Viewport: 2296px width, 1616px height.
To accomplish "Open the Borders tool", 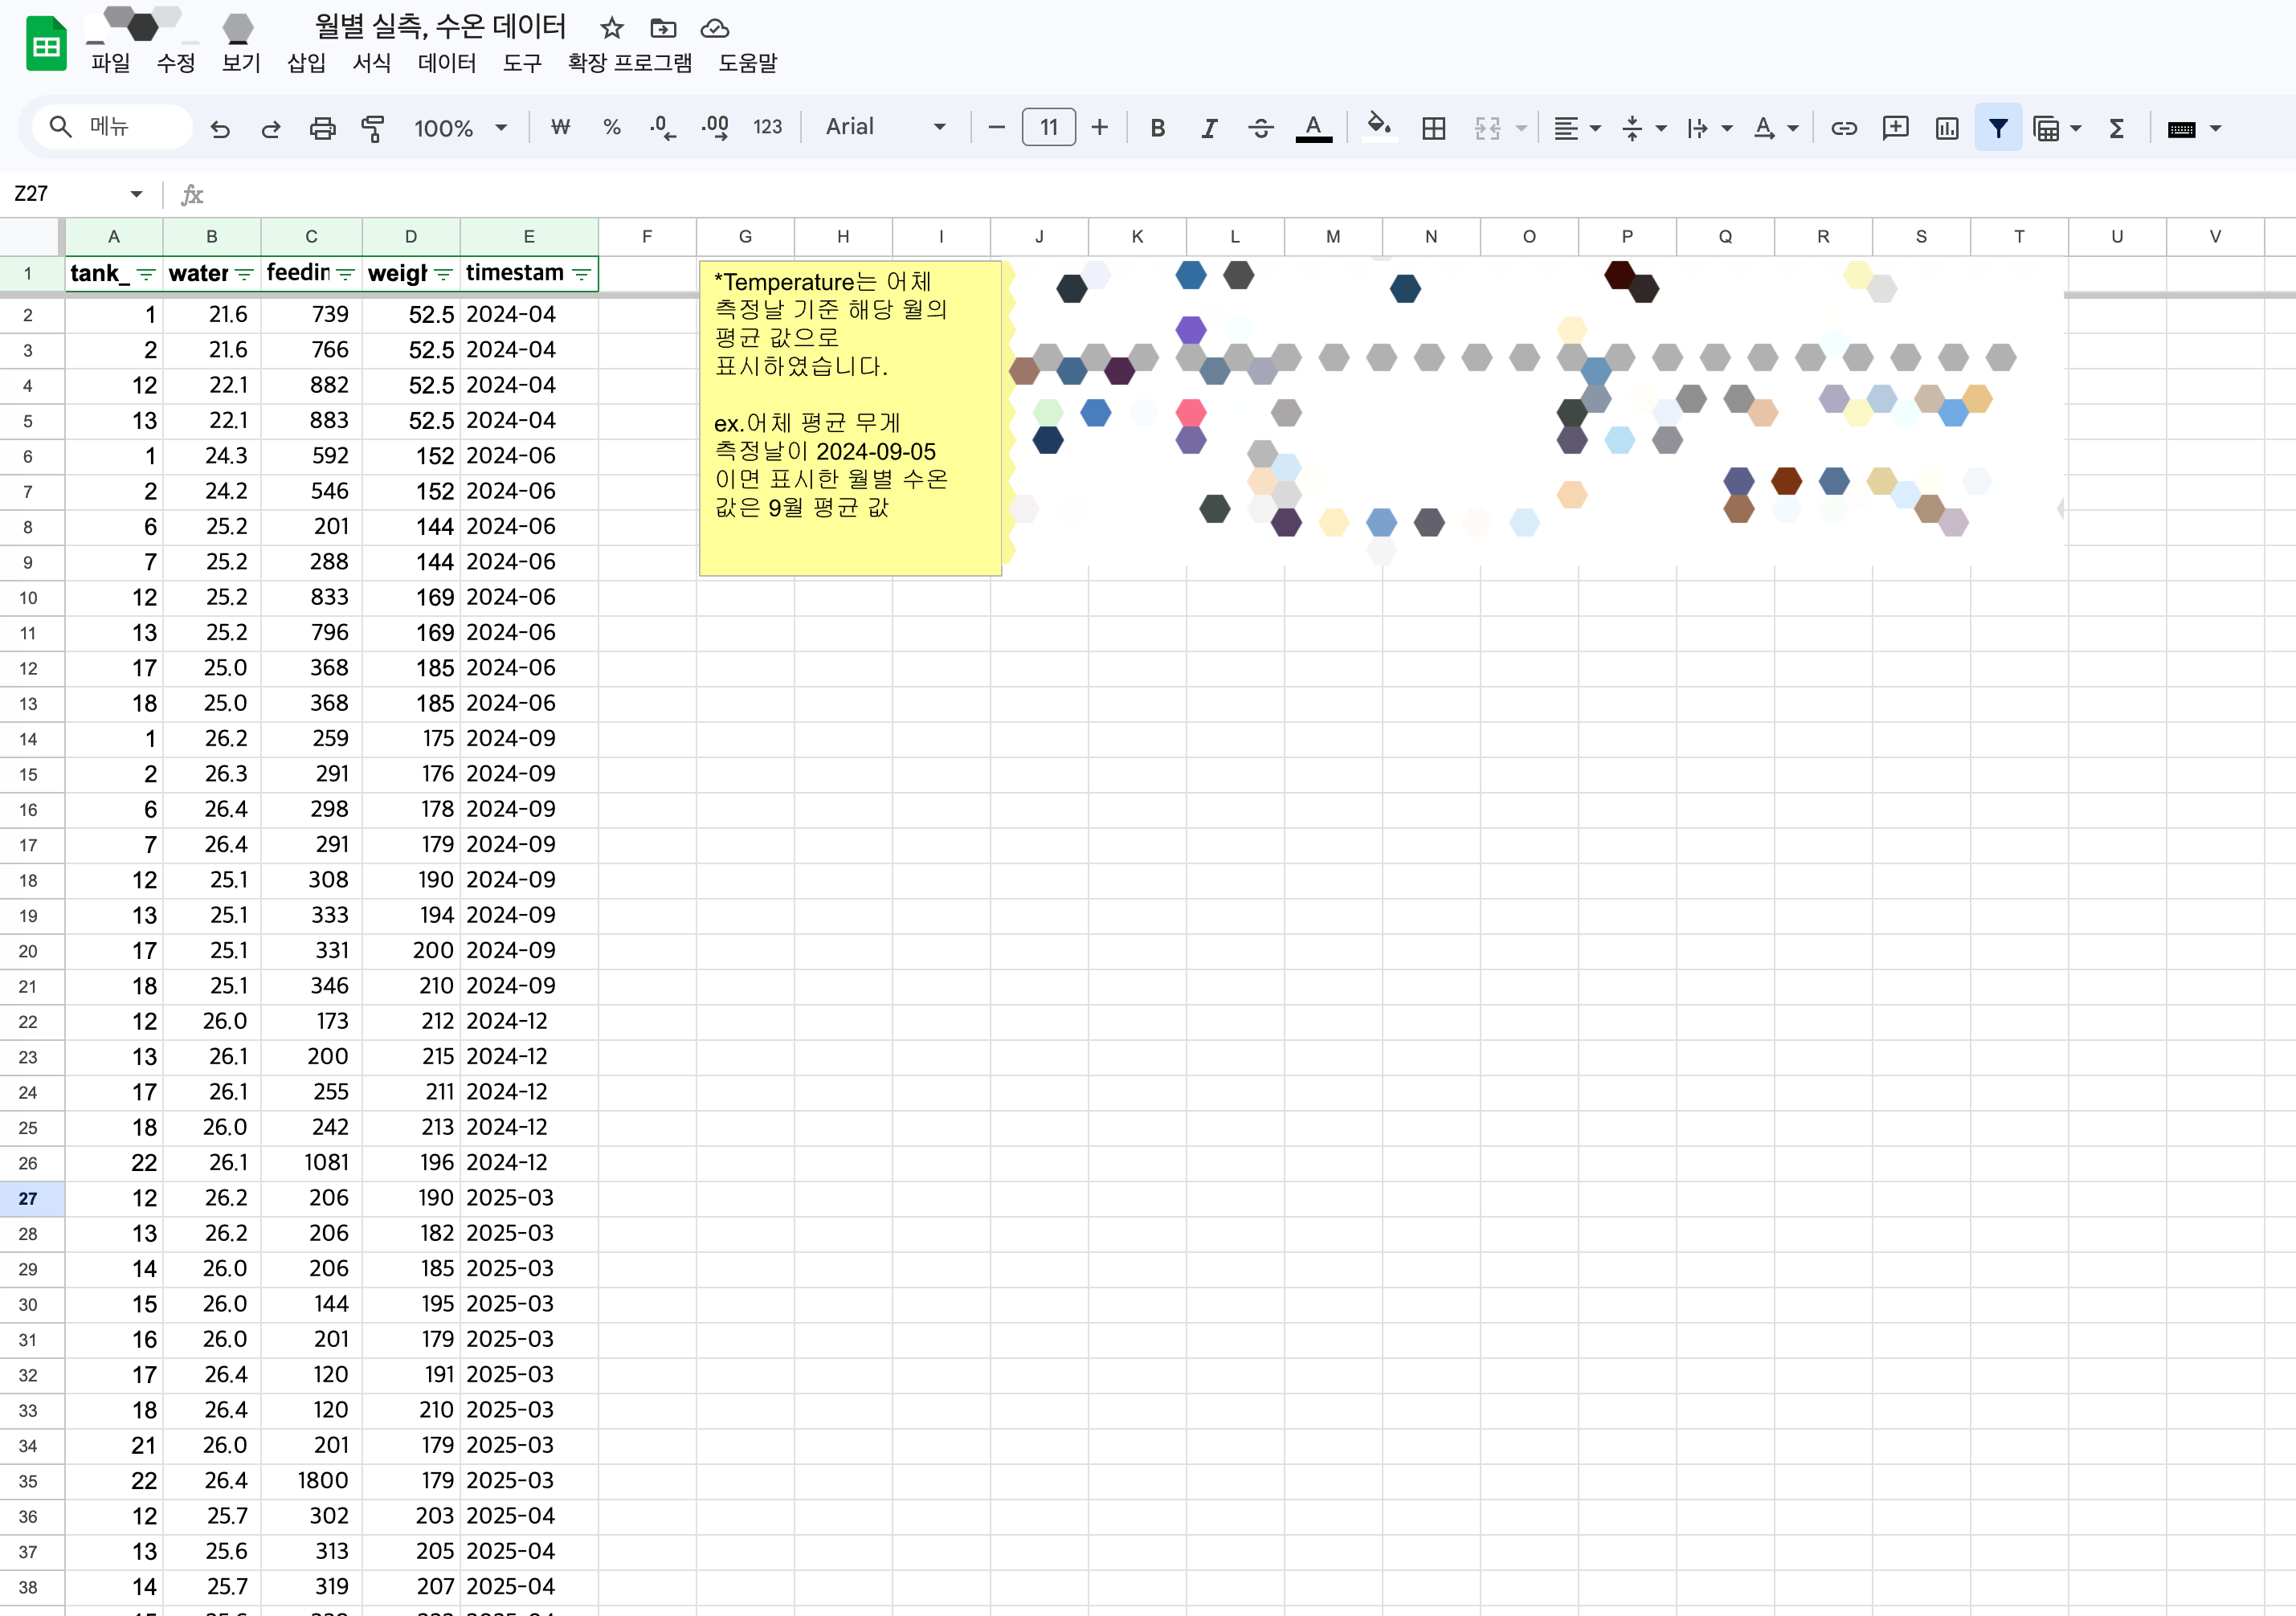I will (x=1433, y=128).
